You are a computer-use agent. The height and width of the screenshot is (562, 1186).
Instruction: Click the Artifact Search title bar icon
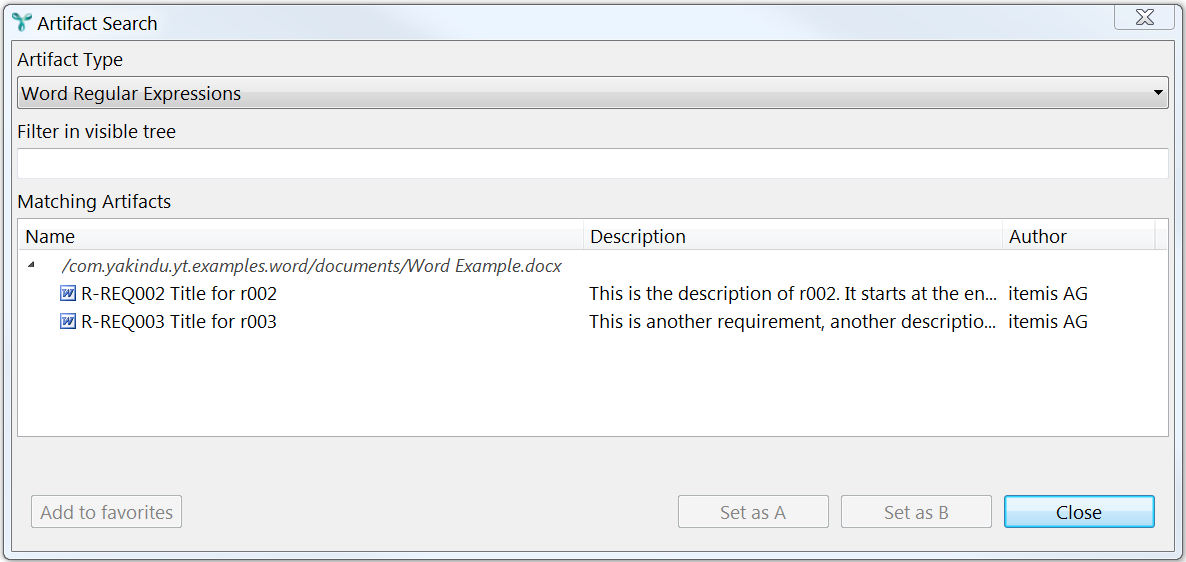coord(23,23)
